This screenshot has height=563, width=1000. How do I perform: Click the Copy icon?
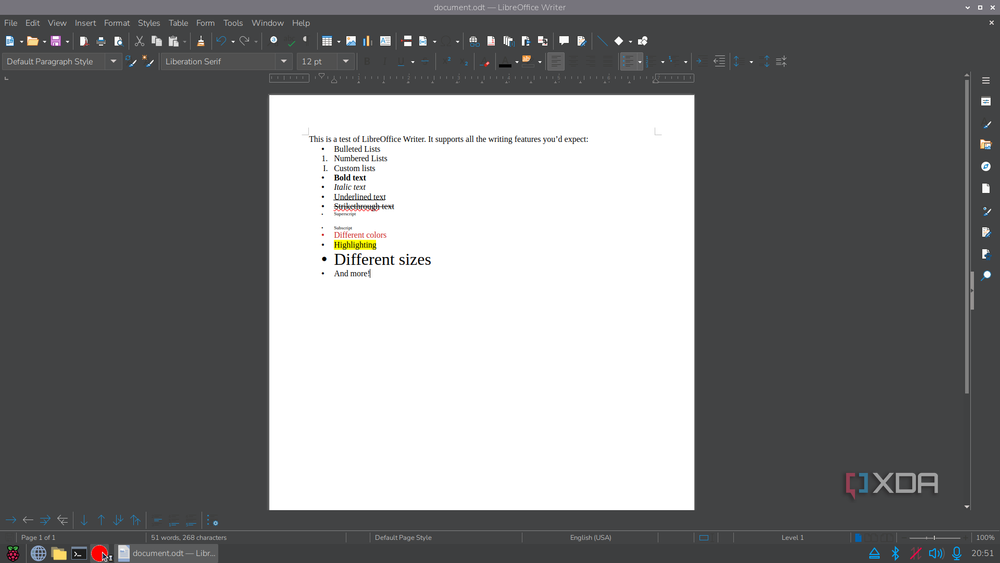pyautogui.click(x=156, y=41)
